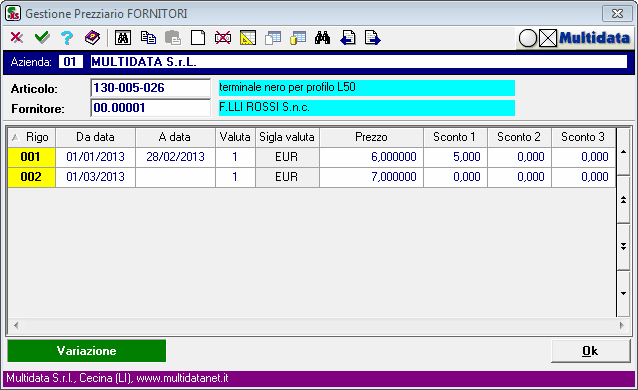The image size is (638, 390).
Task: Click the Articolo field 130-005-026
Action: (150, 88)
